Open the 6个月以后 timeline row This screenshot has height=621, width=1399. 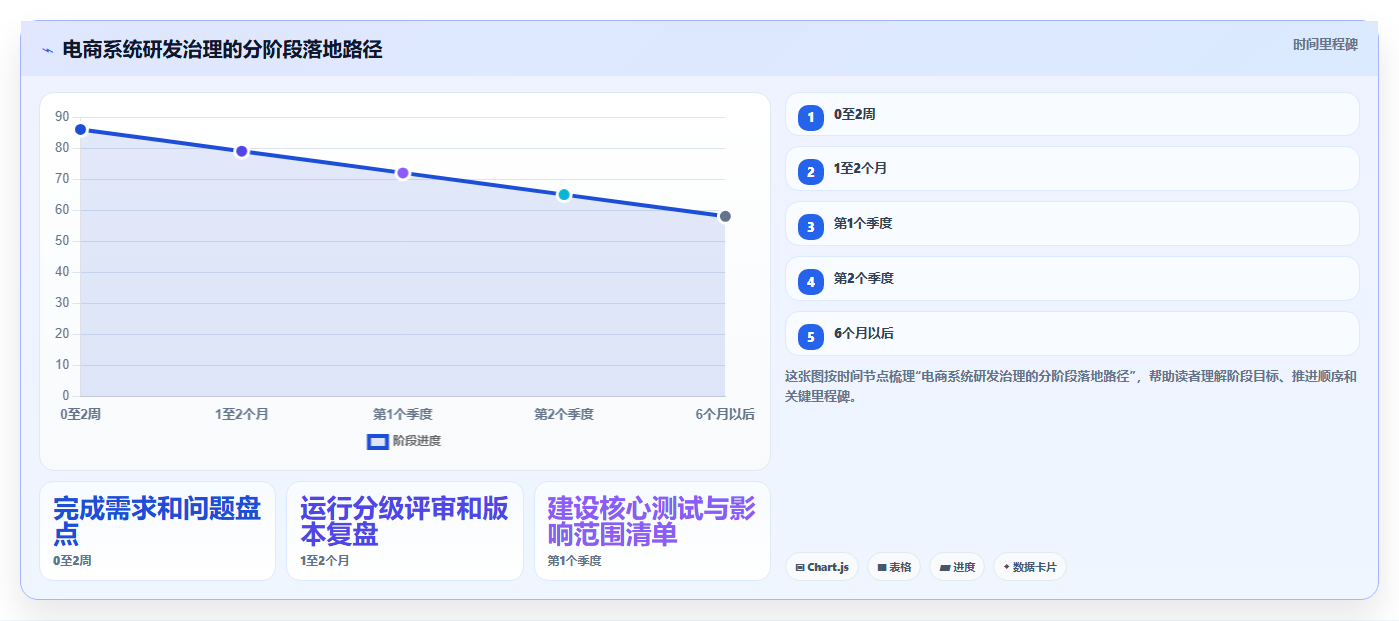click(x=1072, y=334)
